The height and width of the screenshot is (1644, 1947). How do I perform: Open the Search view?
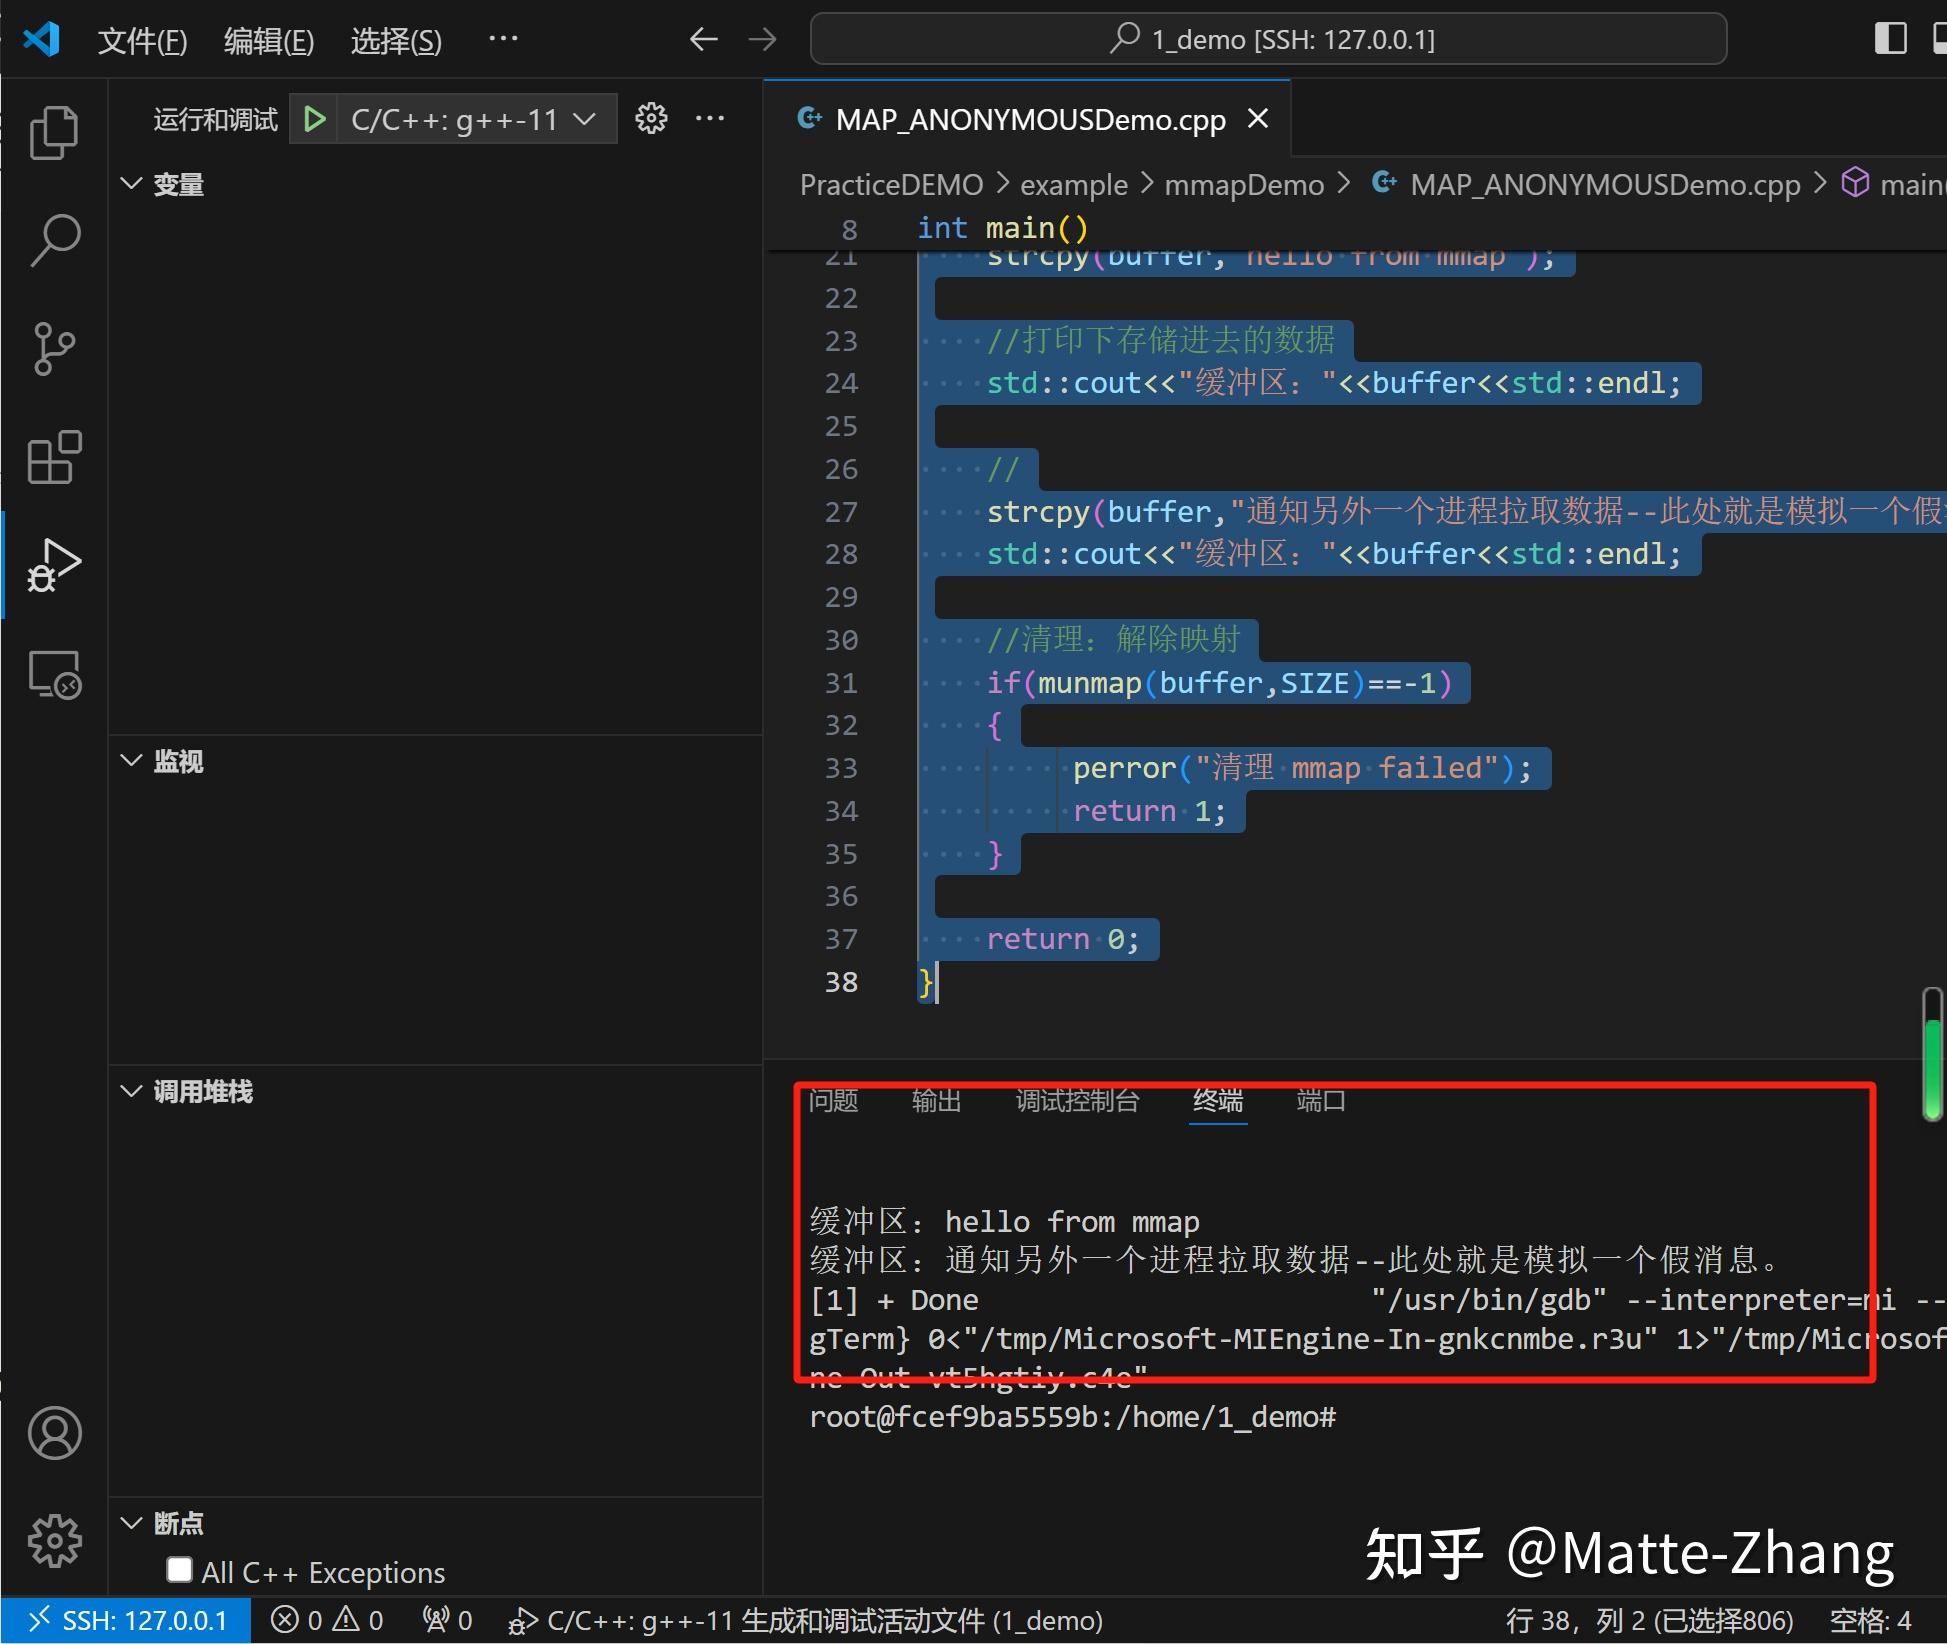pos(54,239)
